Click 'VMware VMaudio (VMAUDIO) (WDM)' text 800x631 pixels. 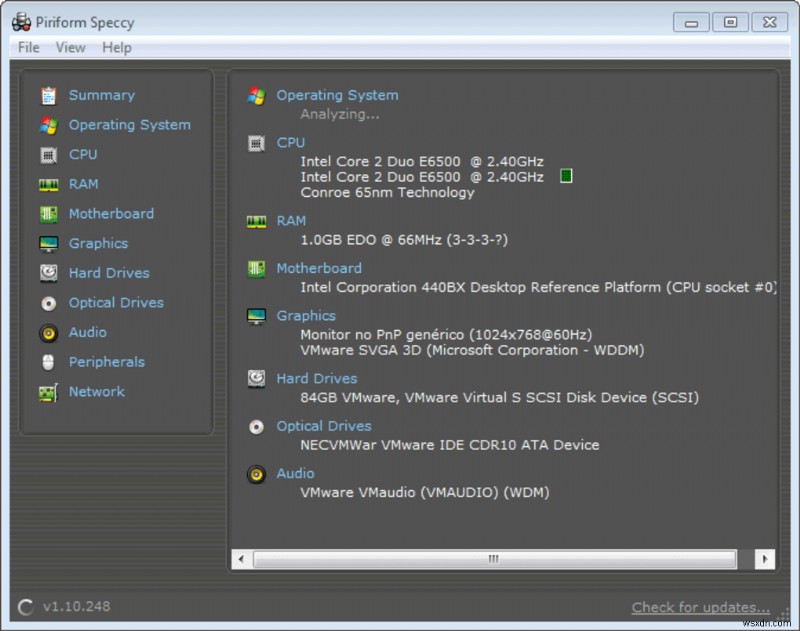pos(424,493)
